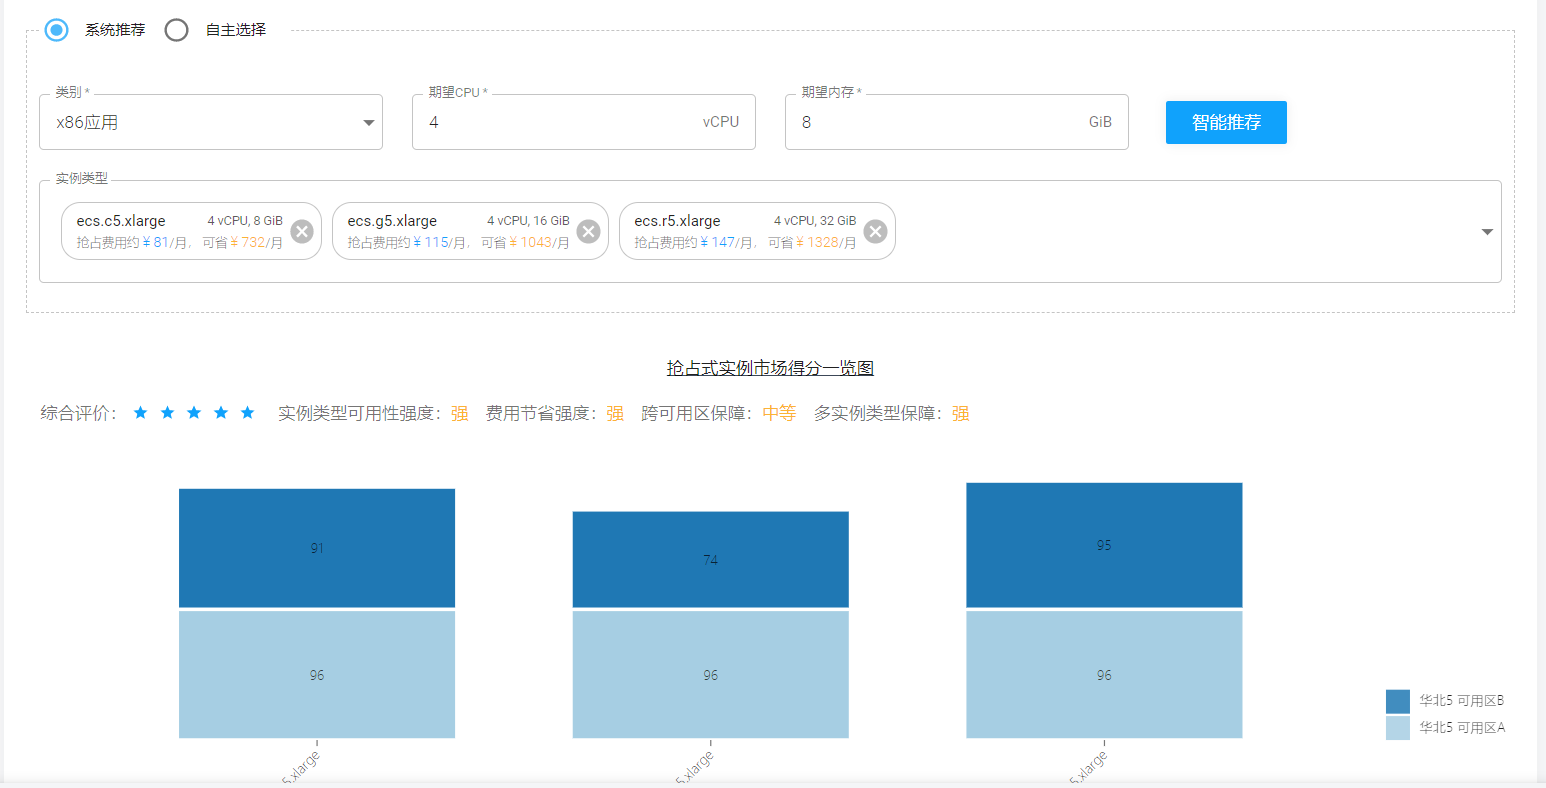Click the fifth rating star
Screen dimensions: 1546x788
click(248, 413)
